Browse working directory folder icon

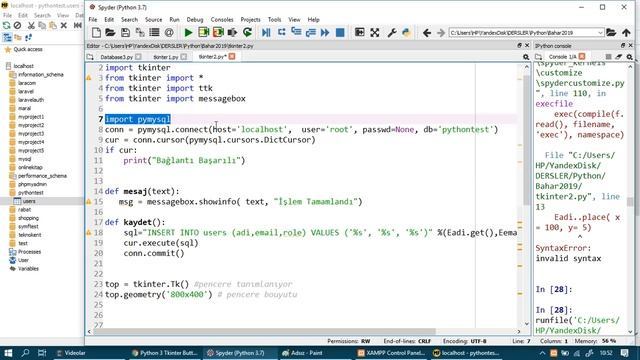coord(611,33)
